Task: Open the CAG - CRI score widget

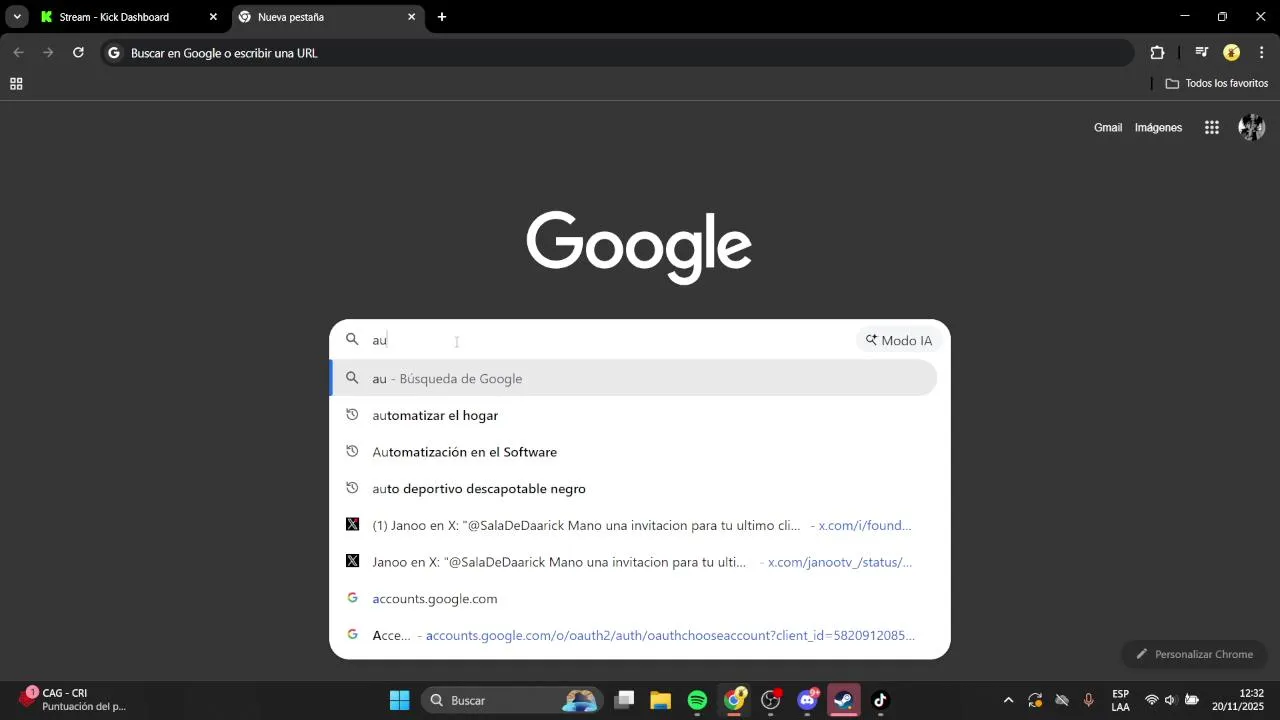Action: 72,700
